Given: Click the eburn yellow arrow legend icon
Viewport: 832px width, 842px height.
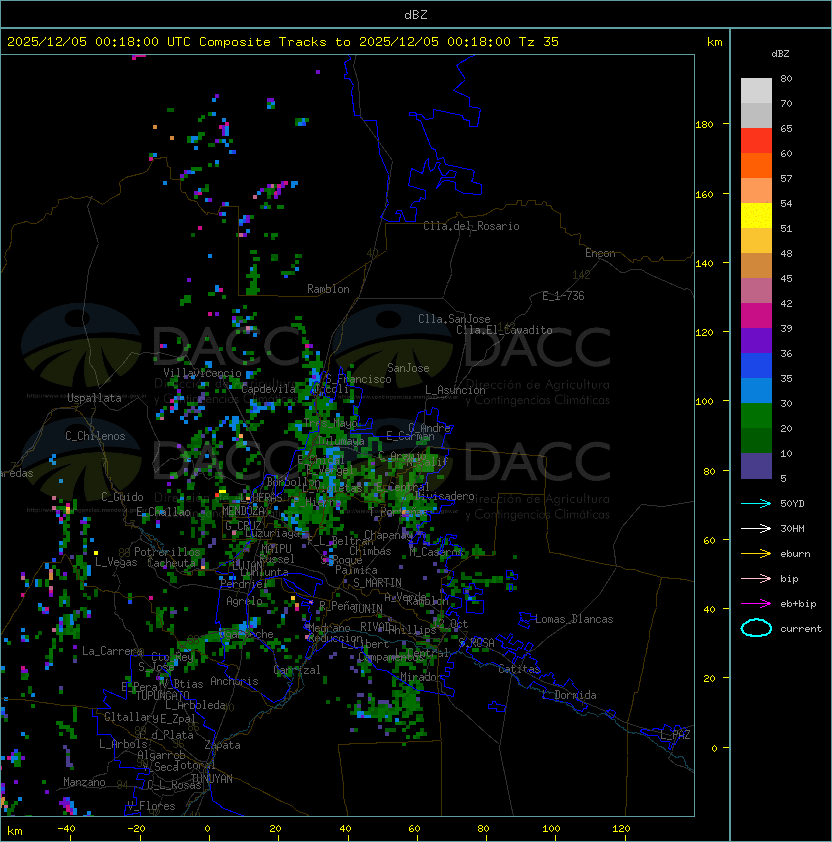Looking at the screenshot, I should [756, 554].
